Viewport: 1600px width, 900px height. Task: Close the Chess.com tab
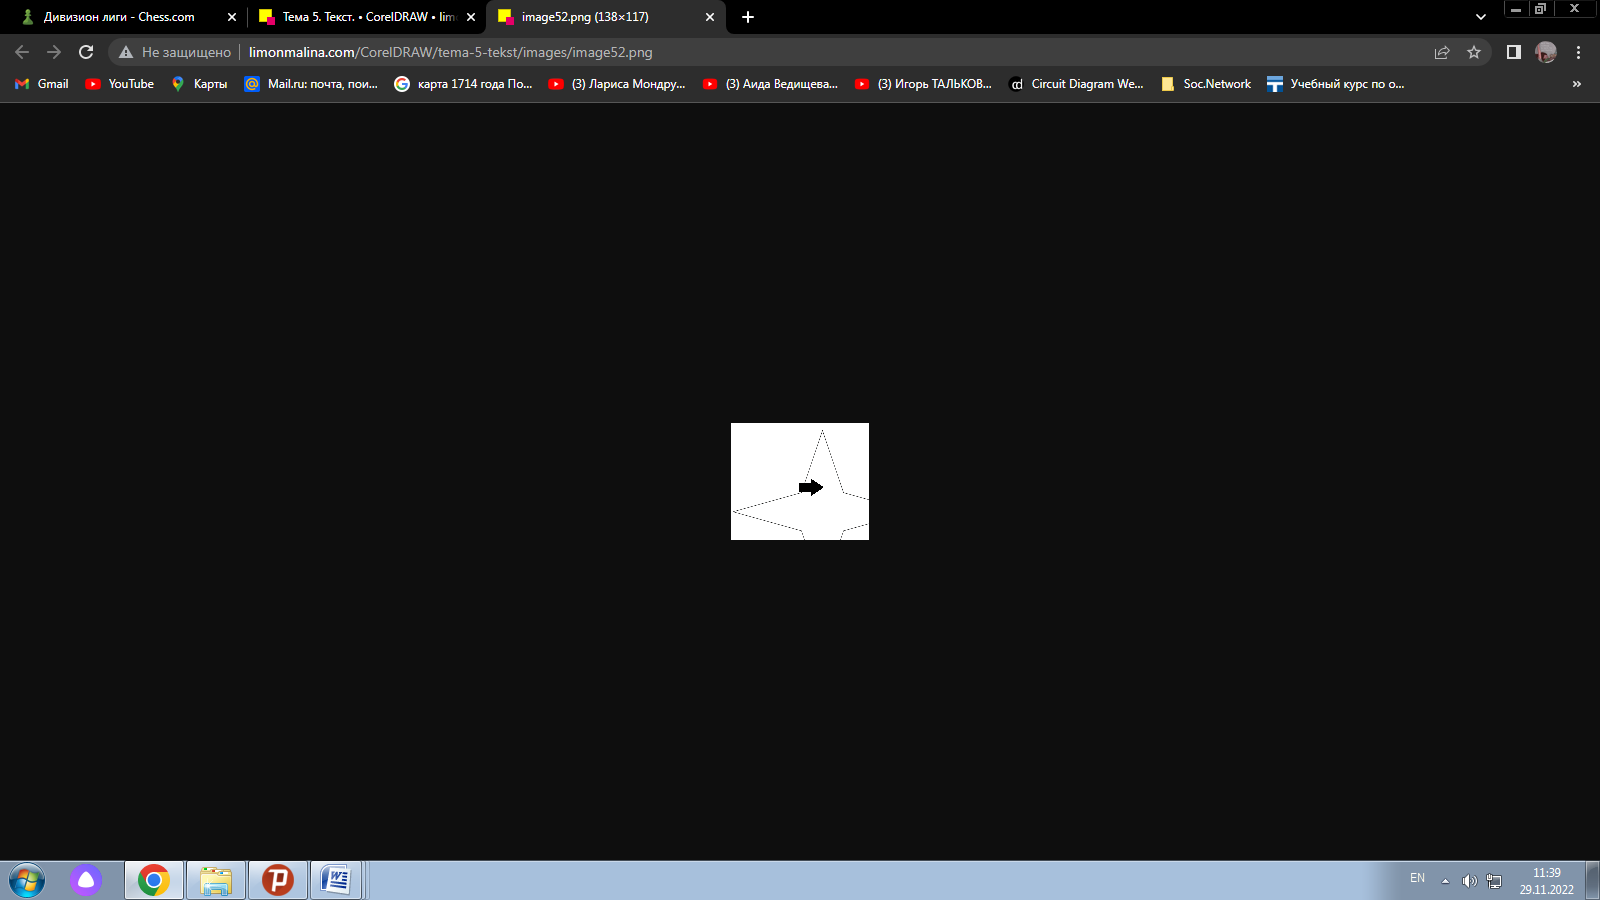pos(232,17)
